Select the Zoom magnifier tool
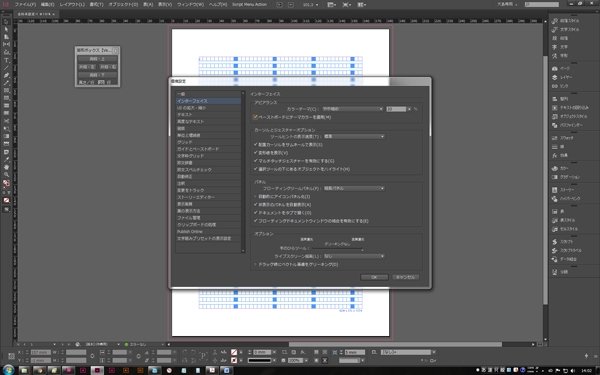600x375 pixels. [6, 174]
